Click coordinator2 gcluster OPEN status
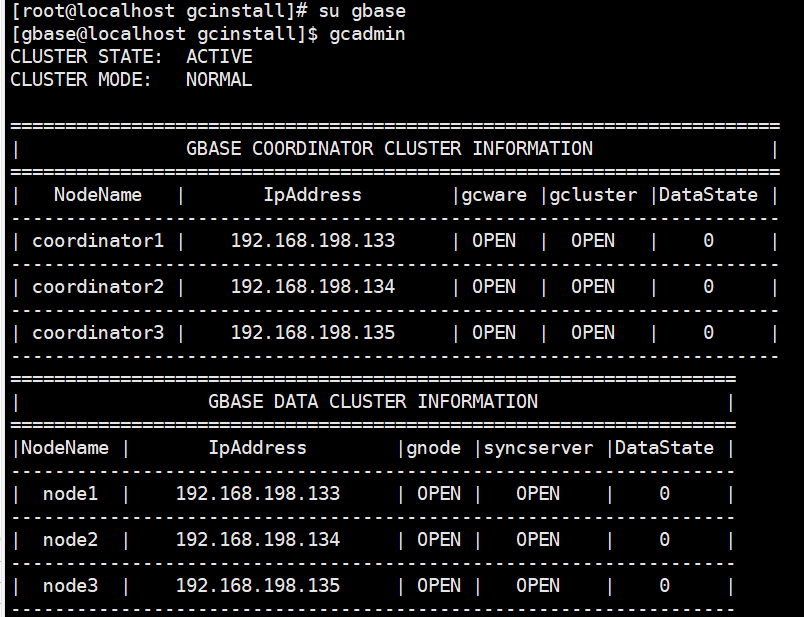Screen dimensions: 804x617 tap(593, 287)
